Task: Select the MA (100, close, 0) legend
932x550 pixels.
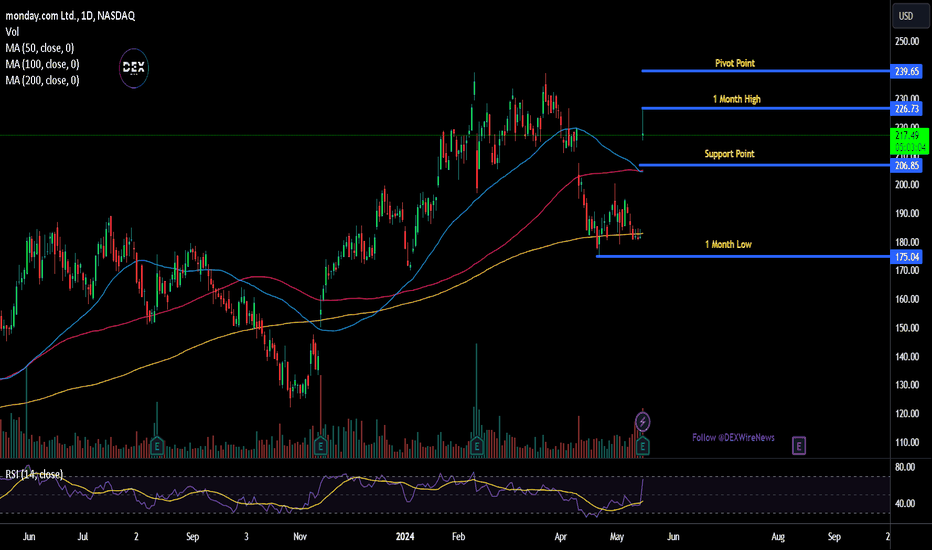Action: [42, 64]
